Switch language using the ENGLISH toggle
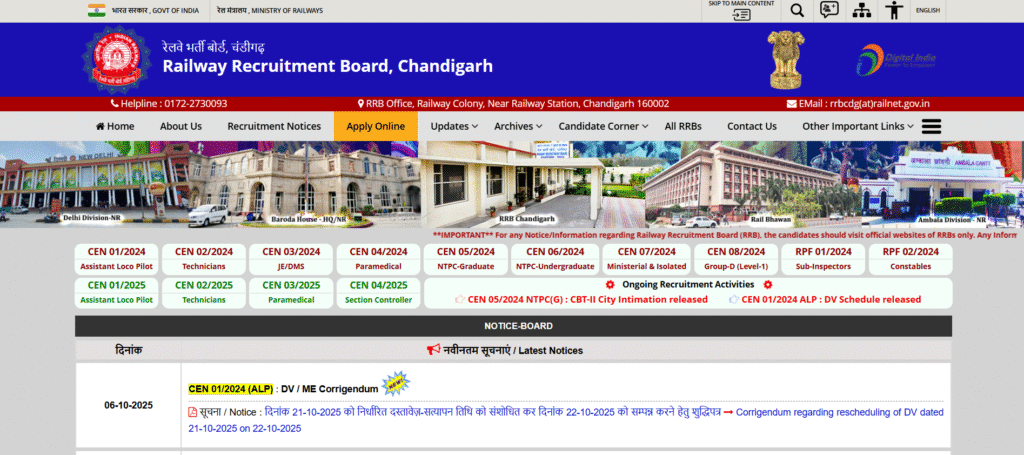Viewport: 1024px width, 455px height. pyautogui.click(x=927, y=10)
